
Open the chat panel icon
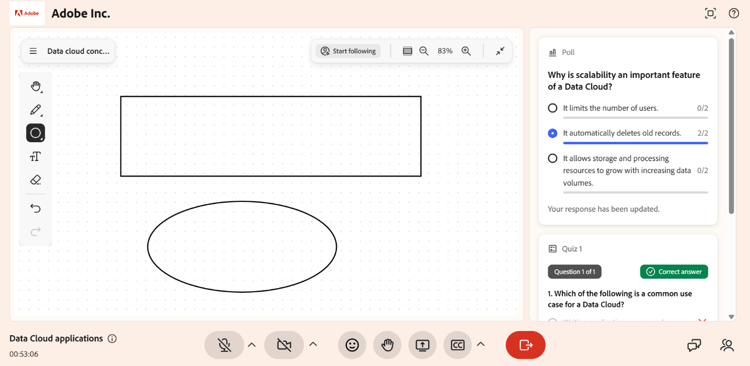point(694,345)
